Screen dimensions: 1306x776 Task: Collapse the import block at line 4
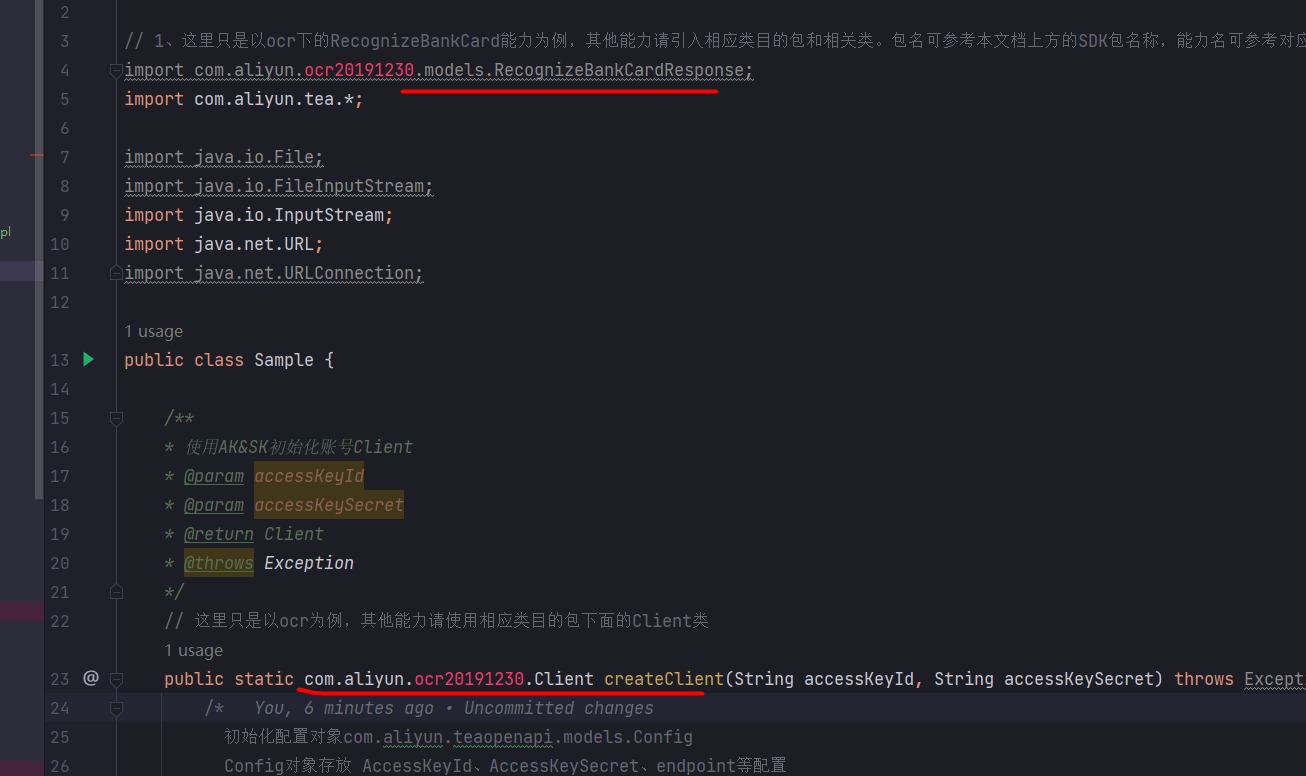coord(116,70)
